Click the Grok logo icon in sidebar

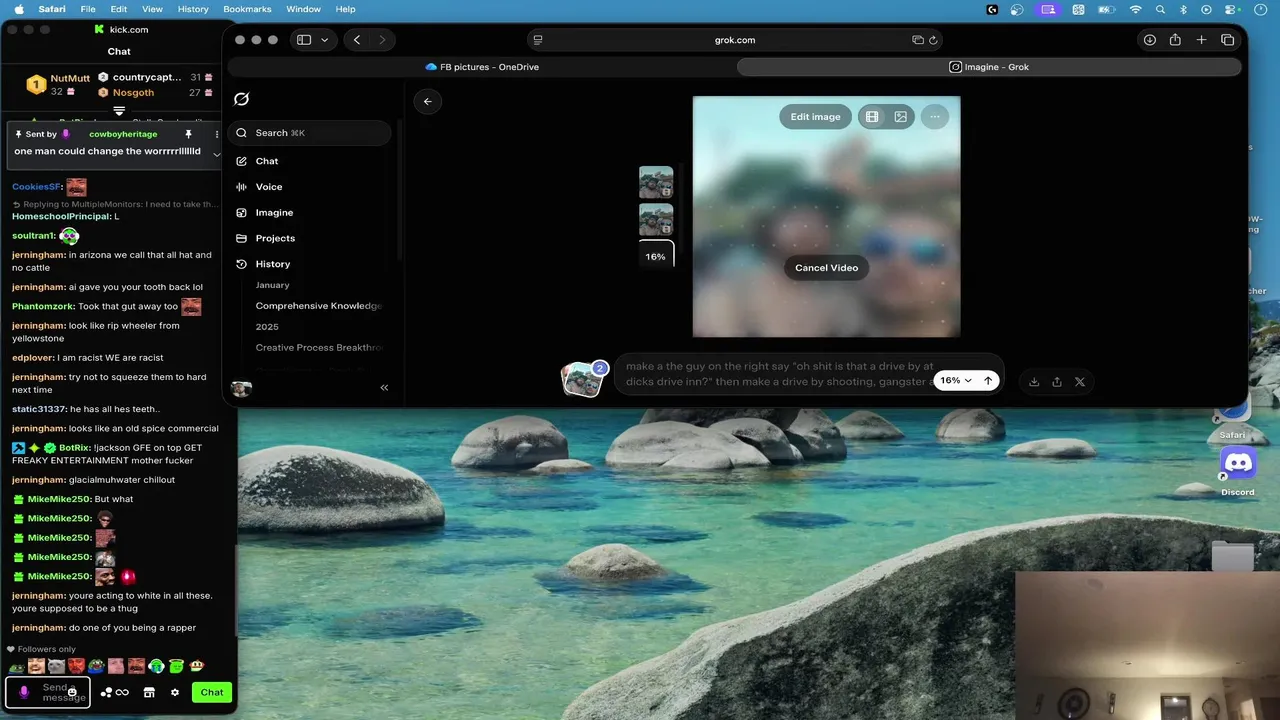241,99
